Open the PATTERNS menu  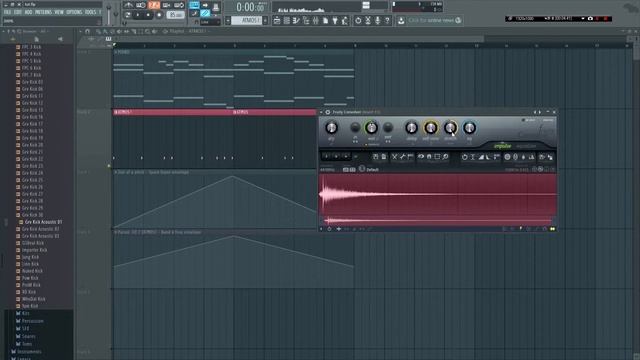43,12
